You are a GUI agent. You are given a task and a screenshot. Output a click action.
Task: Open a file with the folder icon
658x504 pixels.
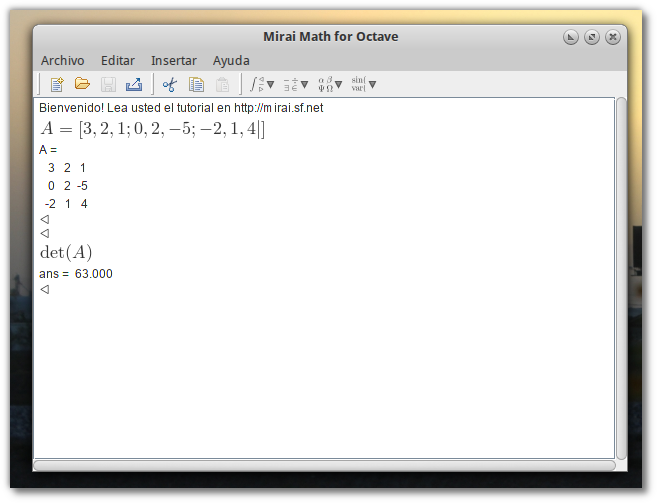82,84
